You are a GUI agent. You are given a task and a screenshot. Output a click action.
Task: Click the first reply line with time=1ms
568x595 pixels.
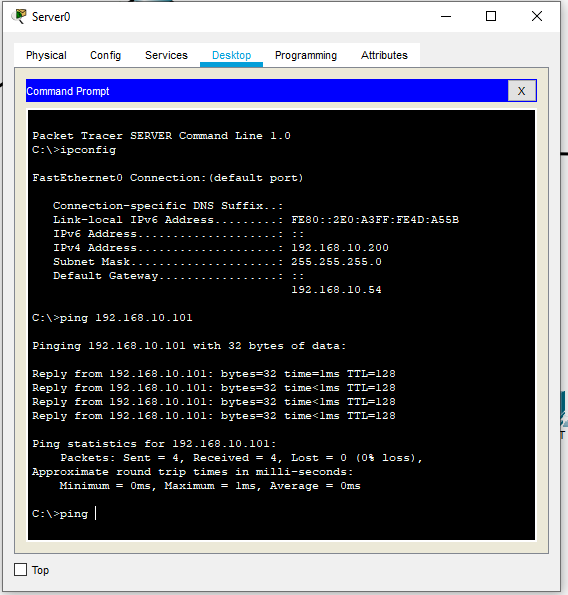(214, 374)
